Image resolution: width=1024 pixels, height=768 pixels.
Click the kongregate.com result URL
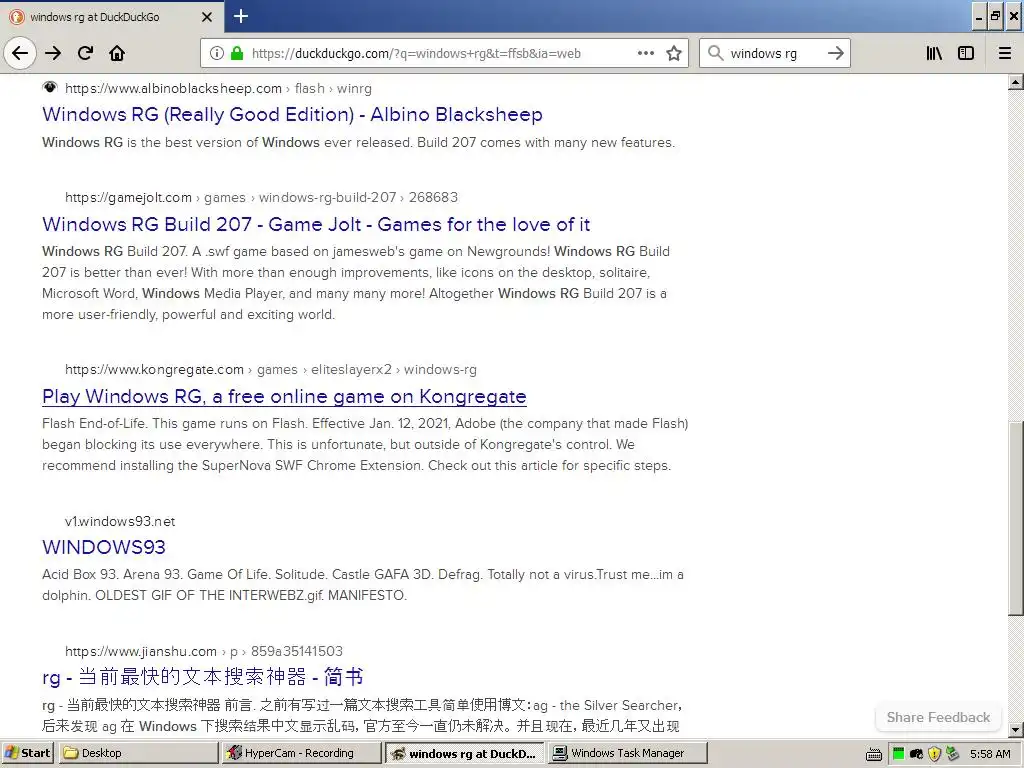pos(270,370)
